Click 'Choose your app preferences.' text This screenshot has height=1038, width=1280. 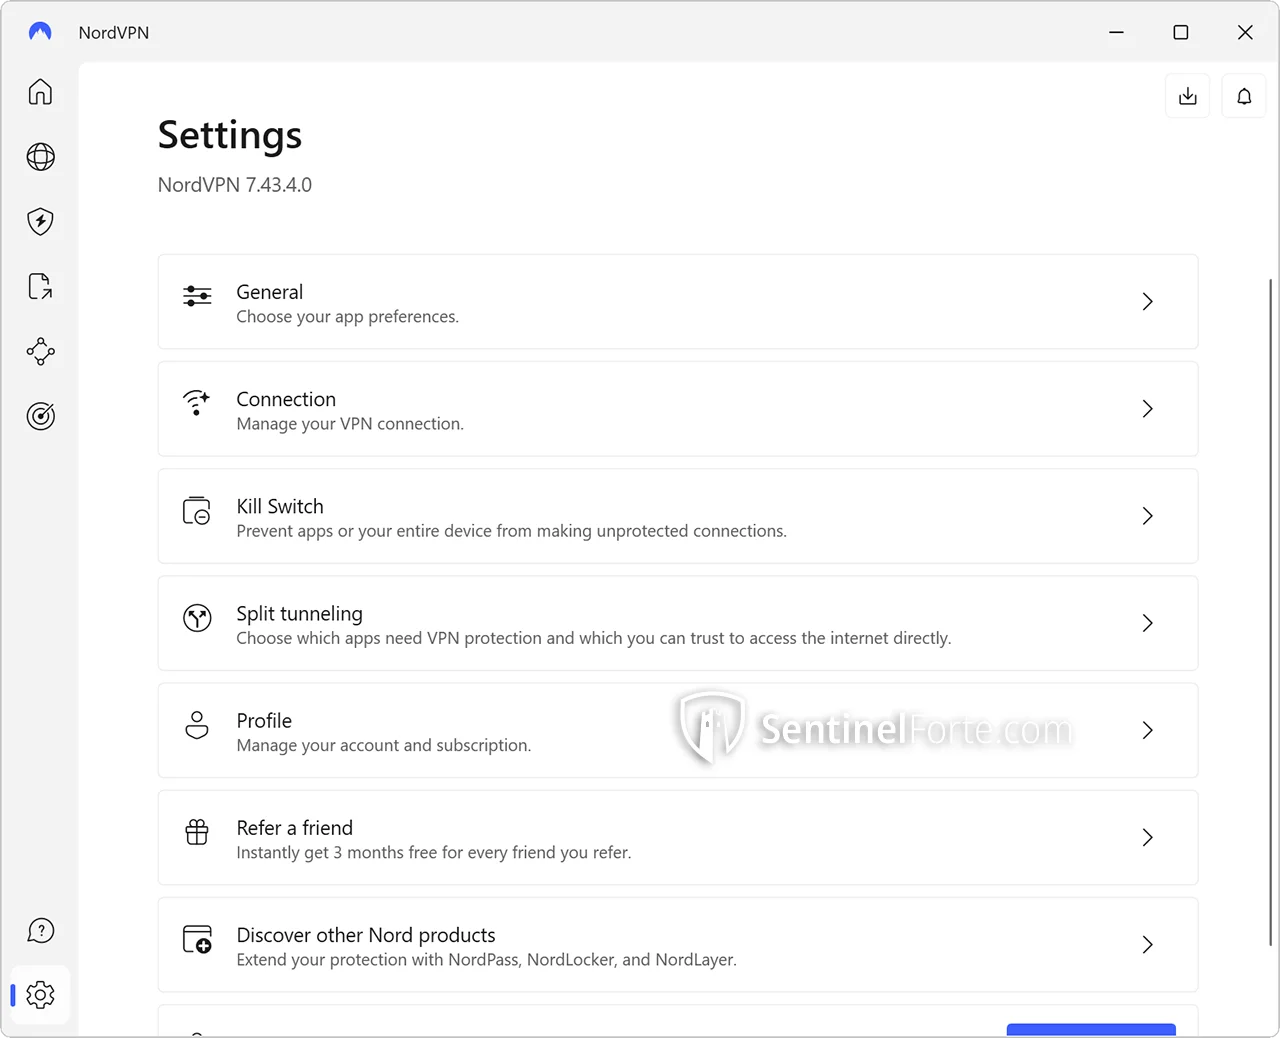coord(347,317)
